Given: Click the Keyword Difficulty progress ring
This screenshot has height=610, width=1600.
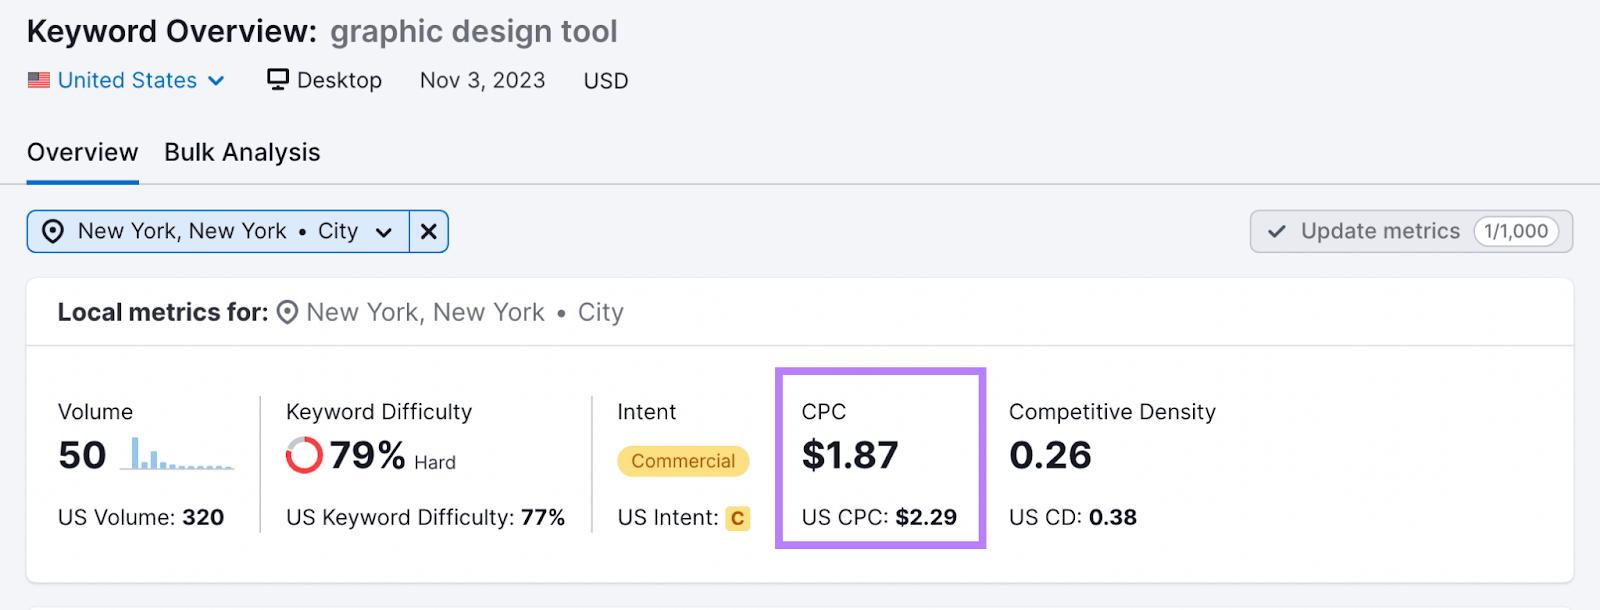Looking at the screenshot, I should coord(303,455).
